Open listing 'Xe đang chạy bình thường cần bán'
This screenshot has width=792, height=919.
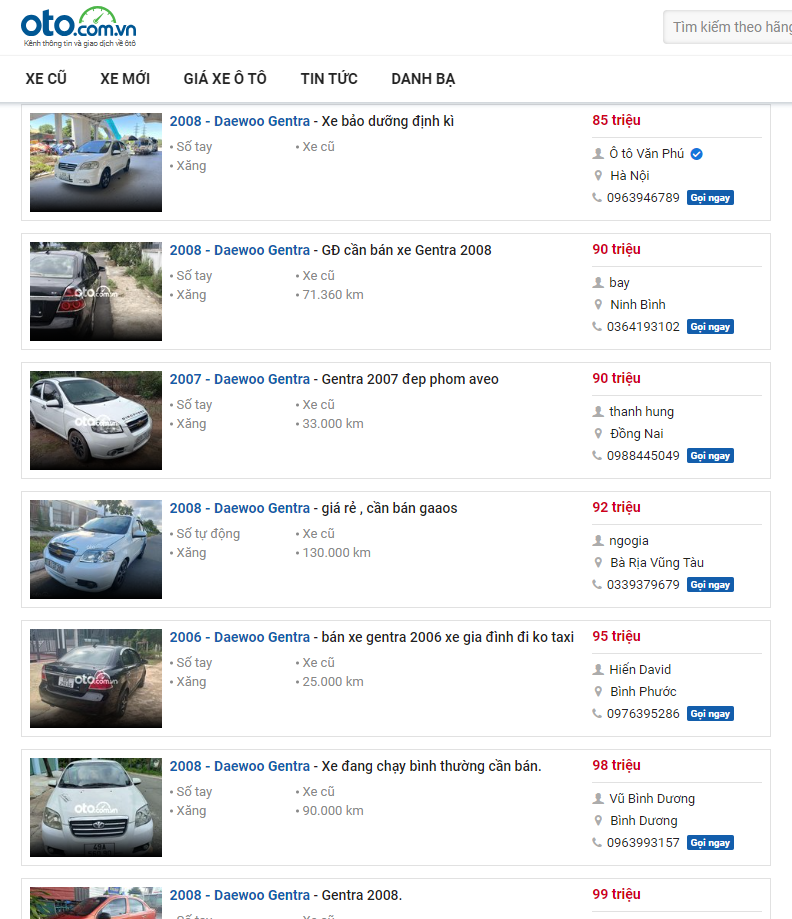(355, 766)
